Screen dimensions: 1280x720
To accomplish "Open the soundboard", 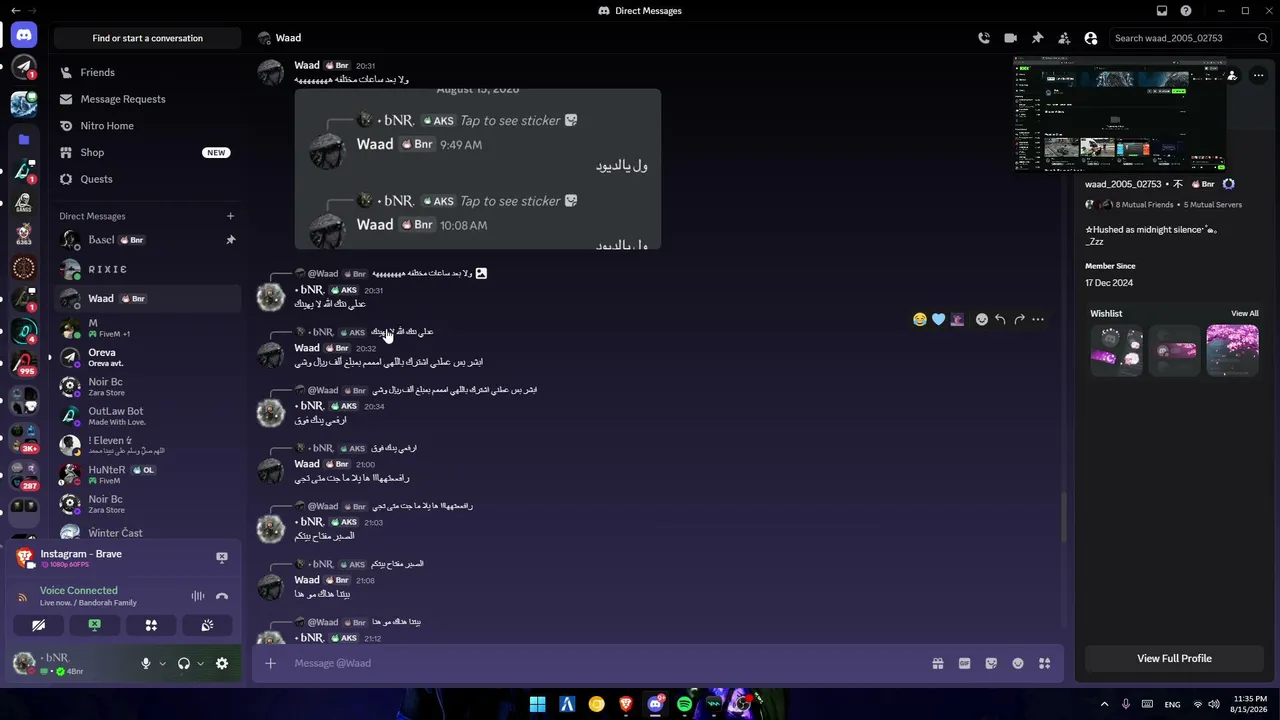I will point(207,625).
